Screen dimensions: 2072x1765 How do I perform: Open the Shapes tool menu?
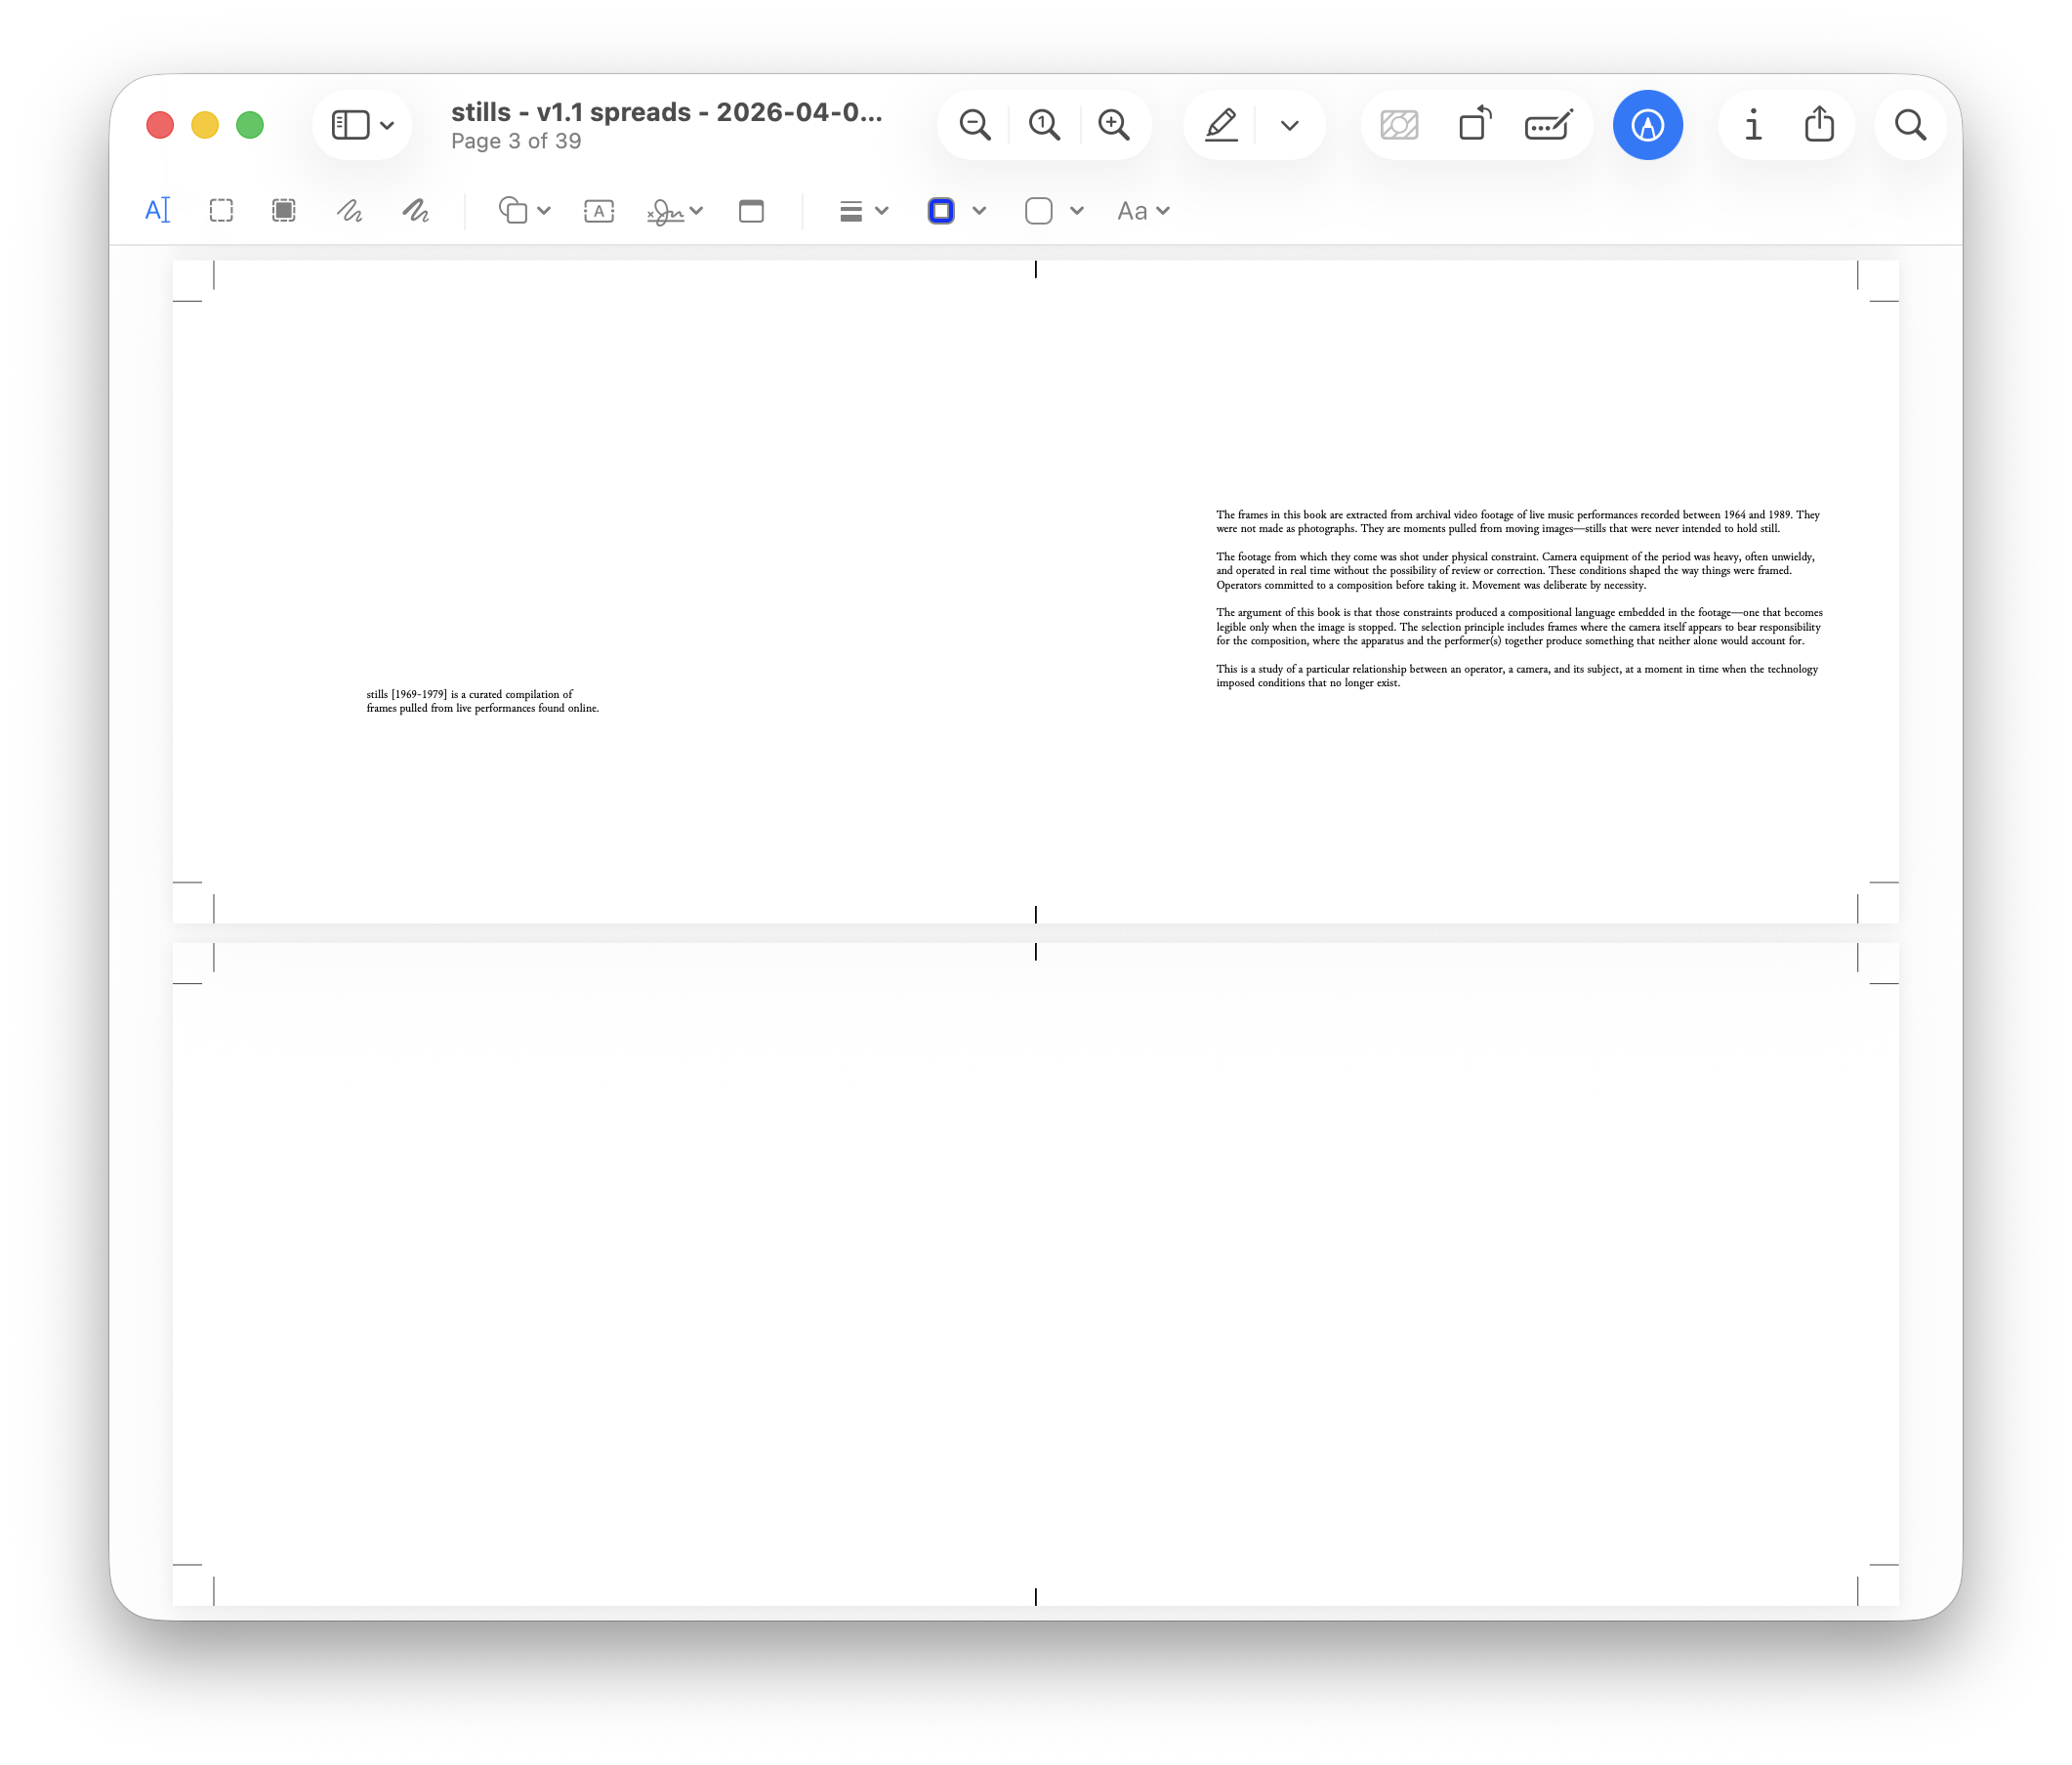(524, 211)
